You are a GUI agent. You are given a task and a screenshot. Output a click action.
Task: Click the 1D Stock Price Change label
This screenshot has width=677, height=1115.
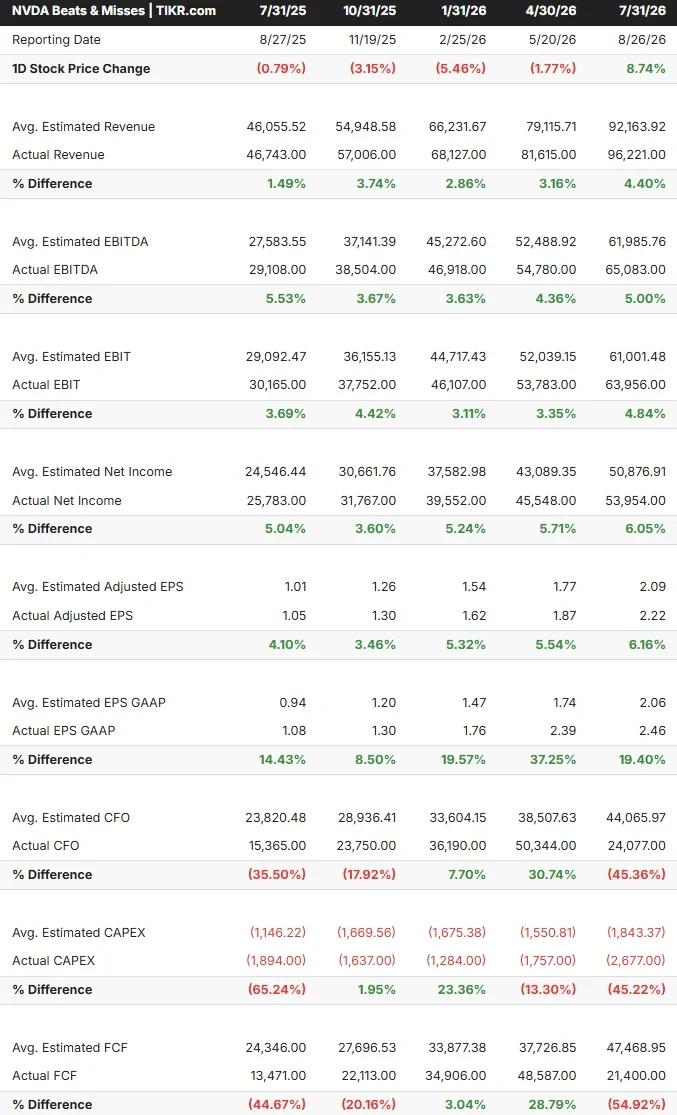(81, 69)
